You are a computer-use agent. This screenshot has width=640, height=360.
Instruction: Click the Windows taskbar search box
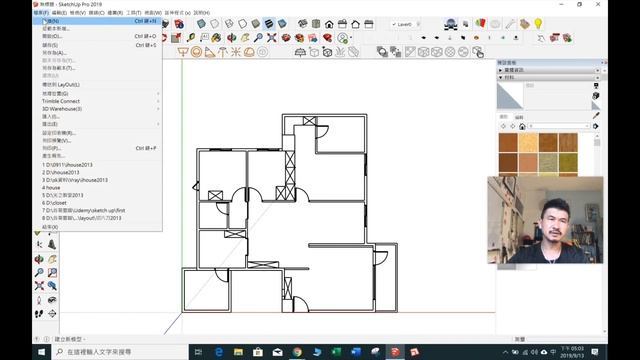(121, 352)
